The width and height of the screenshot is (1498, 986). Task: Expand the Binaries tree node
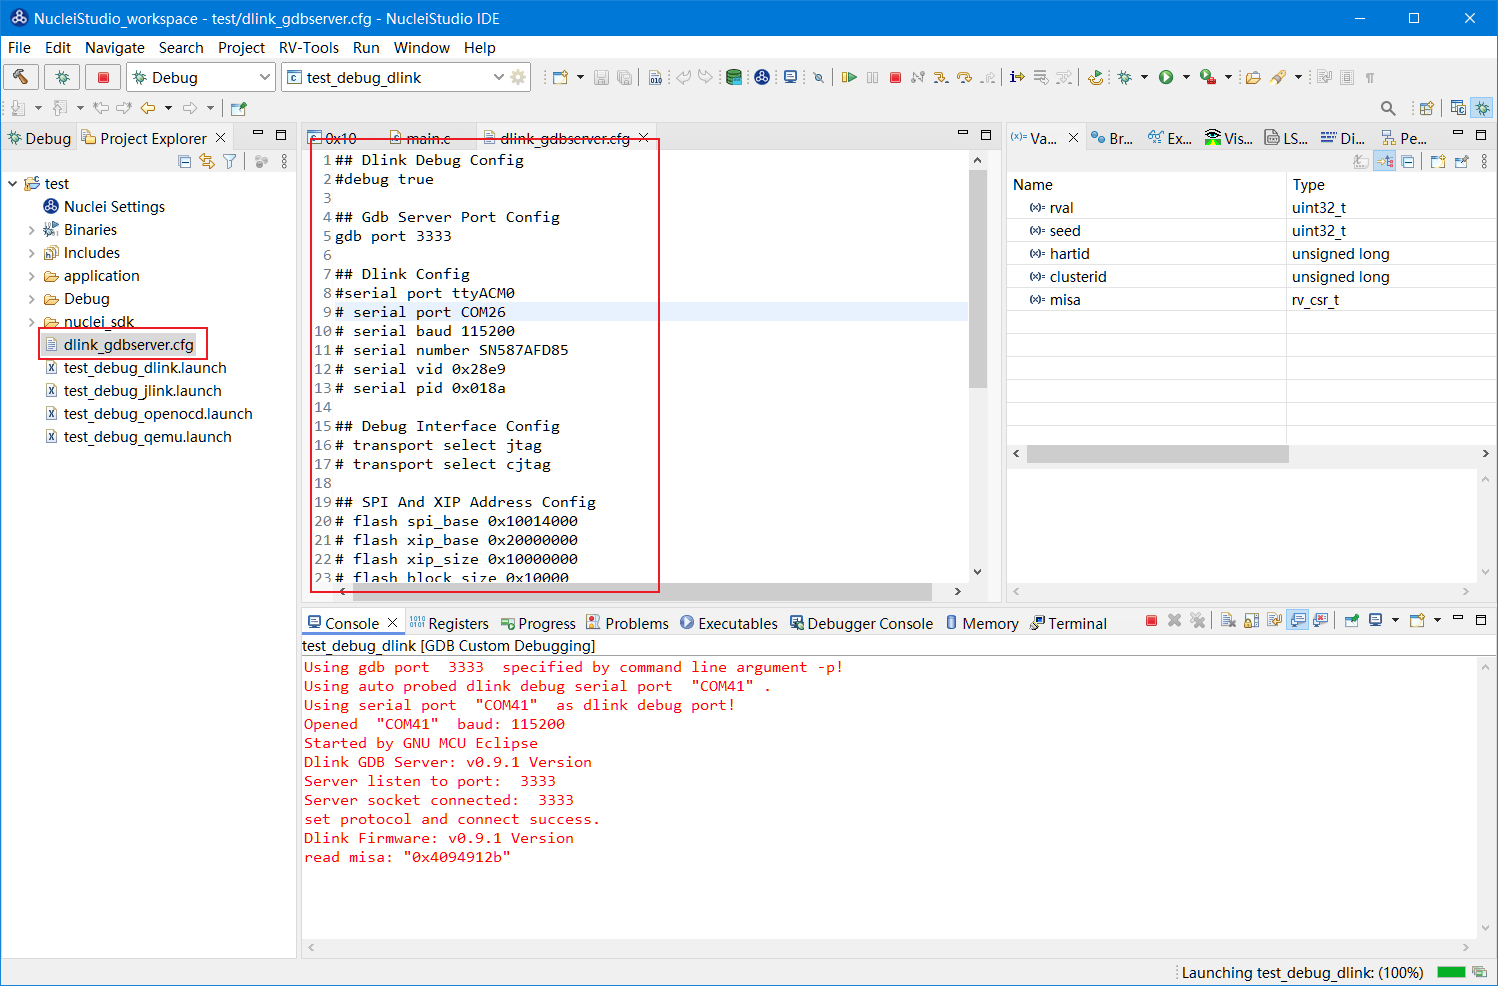point(31,230)
